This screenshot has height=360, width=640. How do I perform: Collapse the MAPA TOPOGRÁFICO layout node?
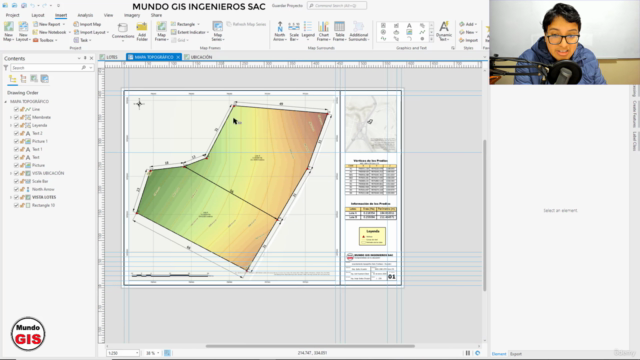(x=6, y=101)
